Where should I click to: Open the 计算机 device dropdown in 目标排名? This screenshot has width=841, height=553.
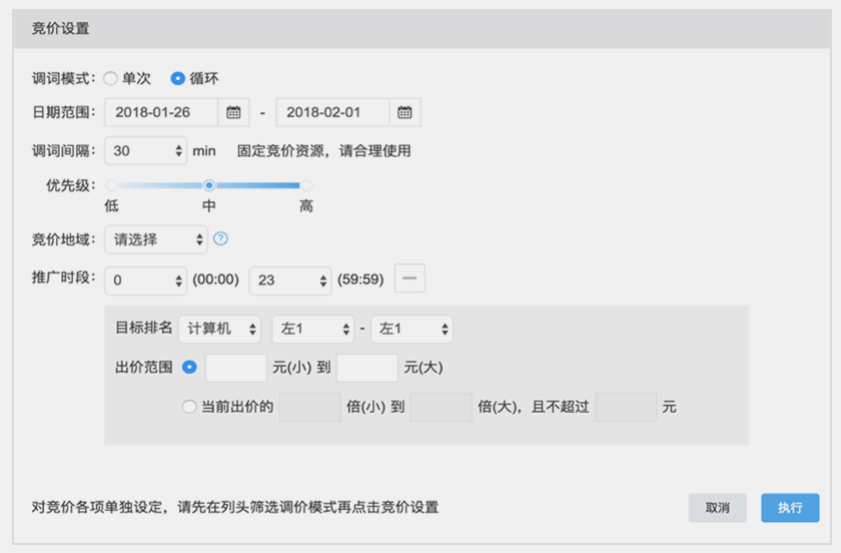[221, 328]
